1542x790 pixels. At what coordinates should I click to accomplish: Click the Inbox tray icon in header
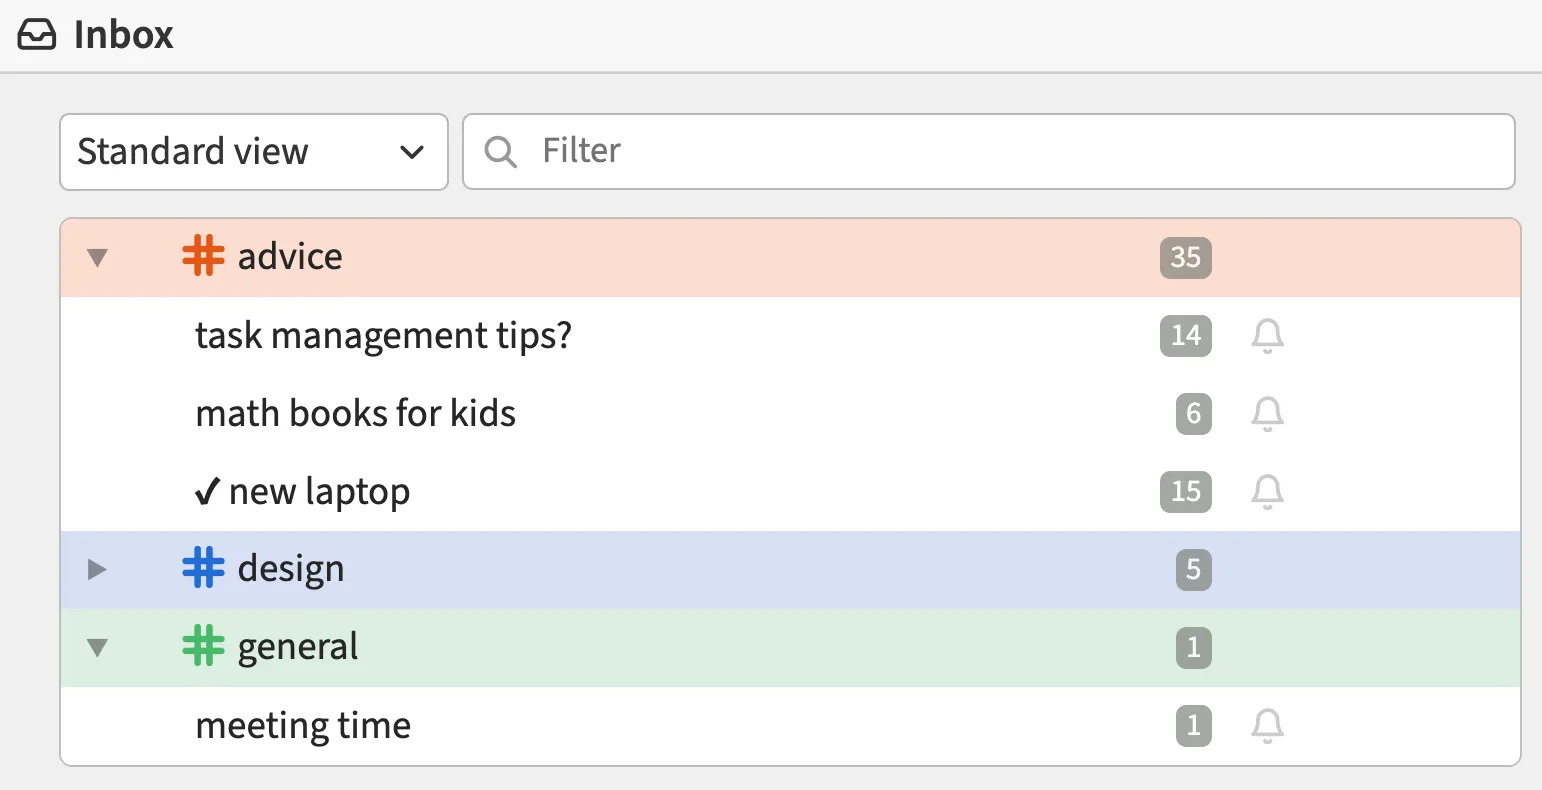coord(38,36)
